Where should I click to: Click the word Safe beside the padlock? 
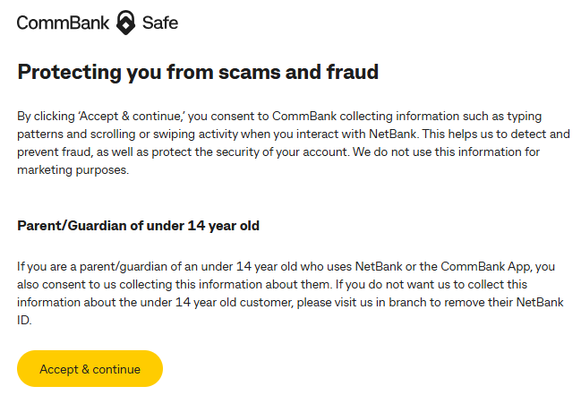160,23
